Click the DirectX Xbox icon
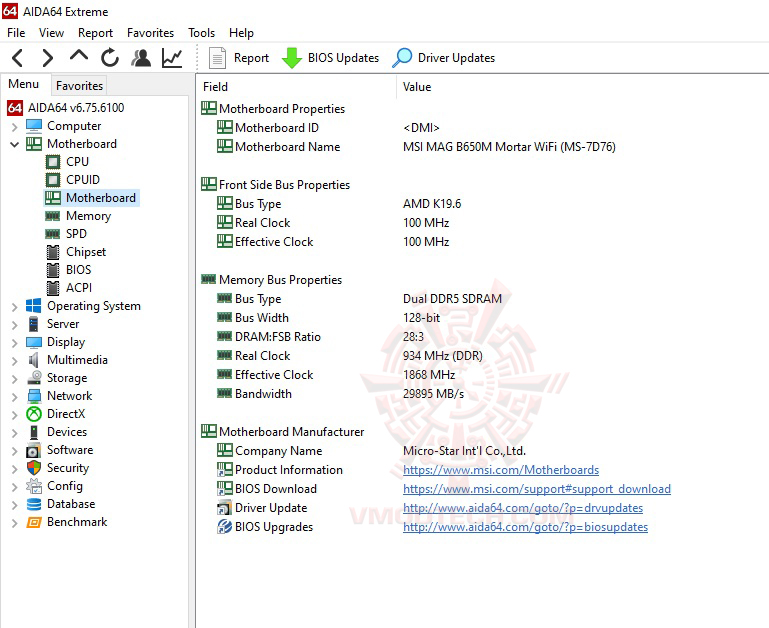The image size is (769, 628). pyautogui.click(x=34, y=414)
